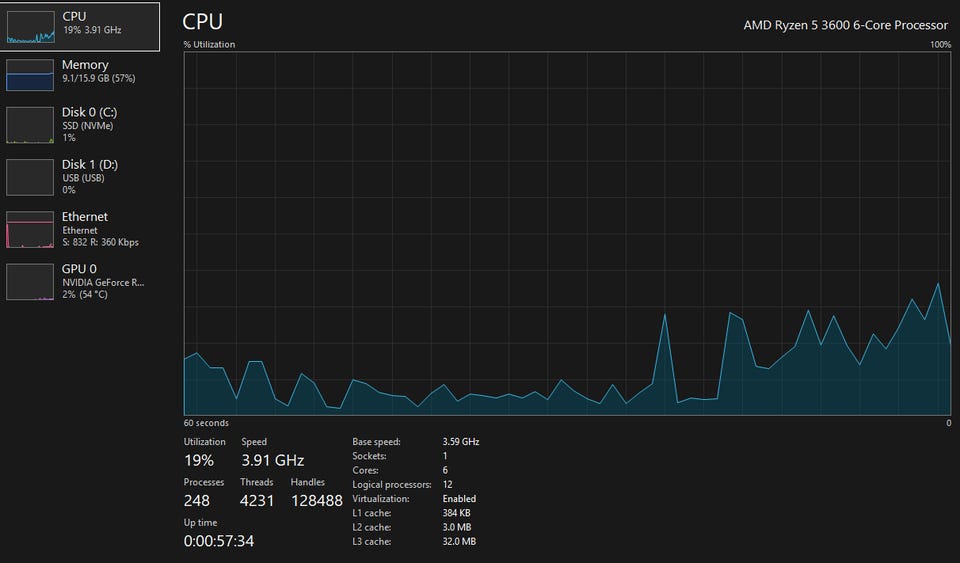
Task: Click the Ethernet mini graph thumbnail
Action: [30, 229]
